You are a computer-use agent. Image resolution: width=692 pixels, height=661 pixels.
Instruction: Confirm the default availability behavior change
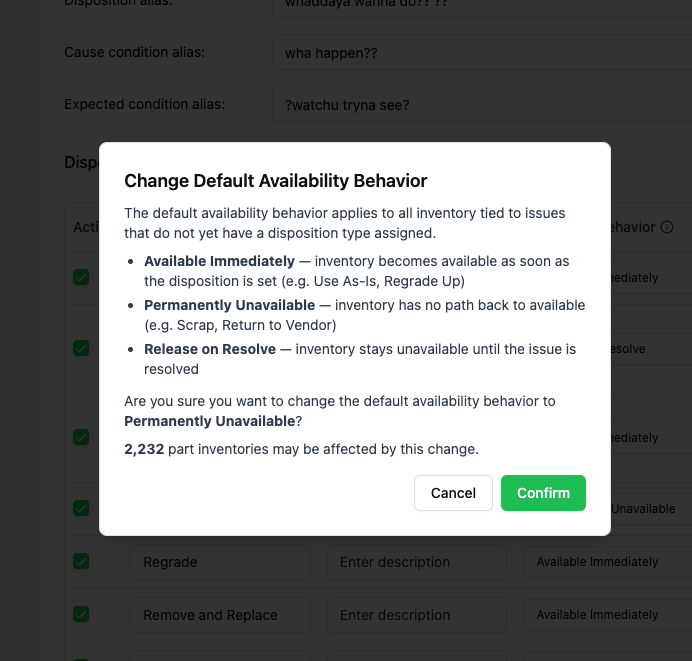pos(543,493)
